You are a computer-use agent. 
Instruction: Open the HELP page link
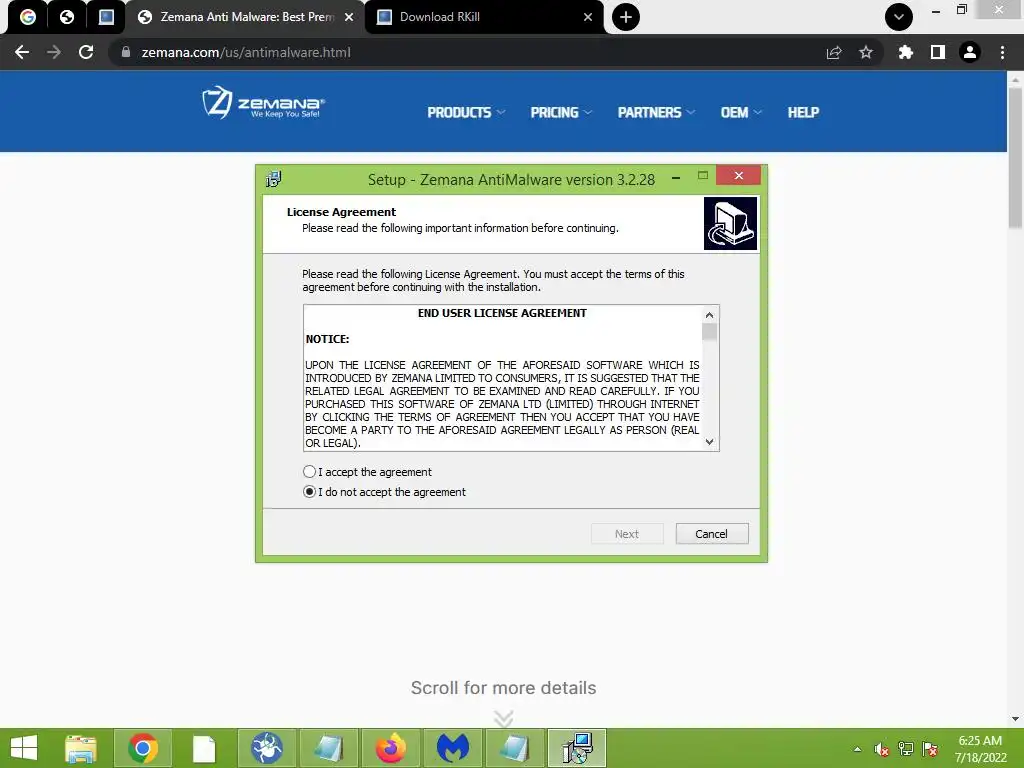[803, 112]
